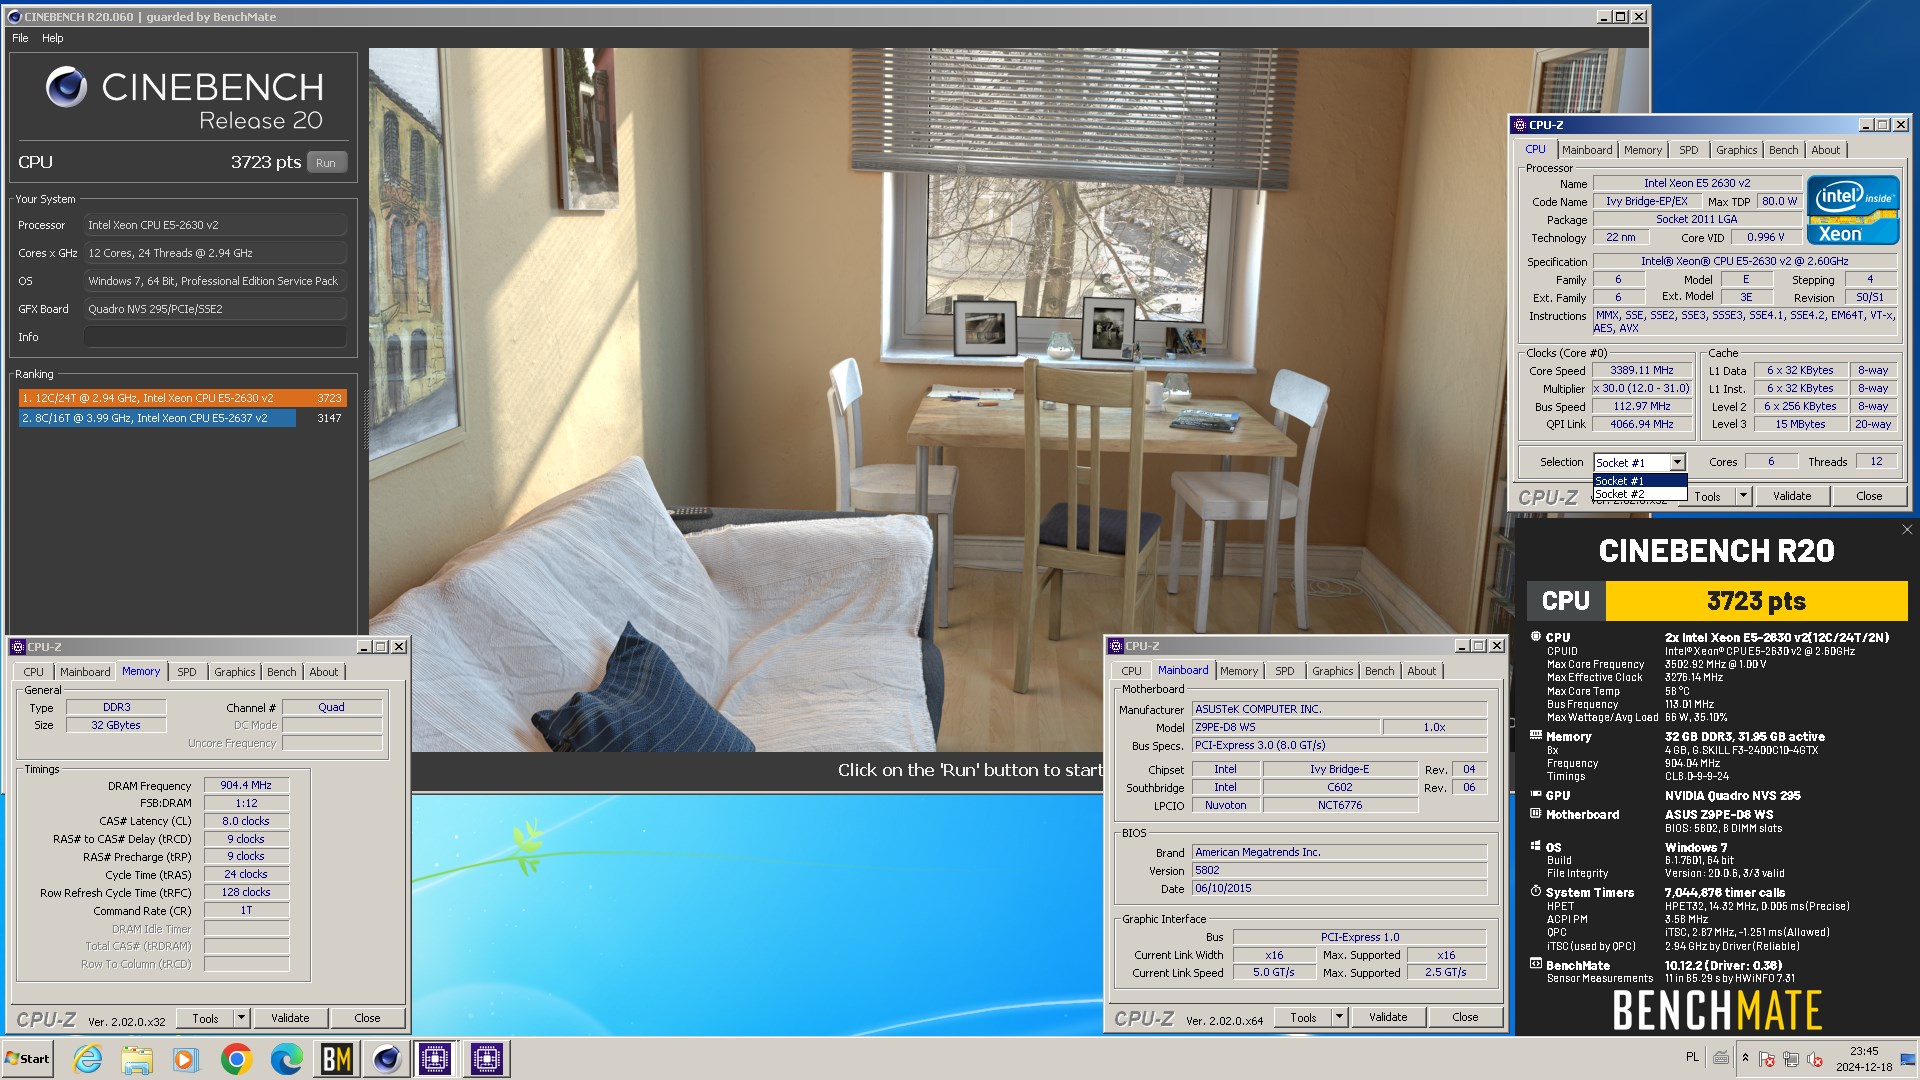Select the second CPU-Z taskbar icon
The image size is (1920, 1080).
tap(486, 1059)
